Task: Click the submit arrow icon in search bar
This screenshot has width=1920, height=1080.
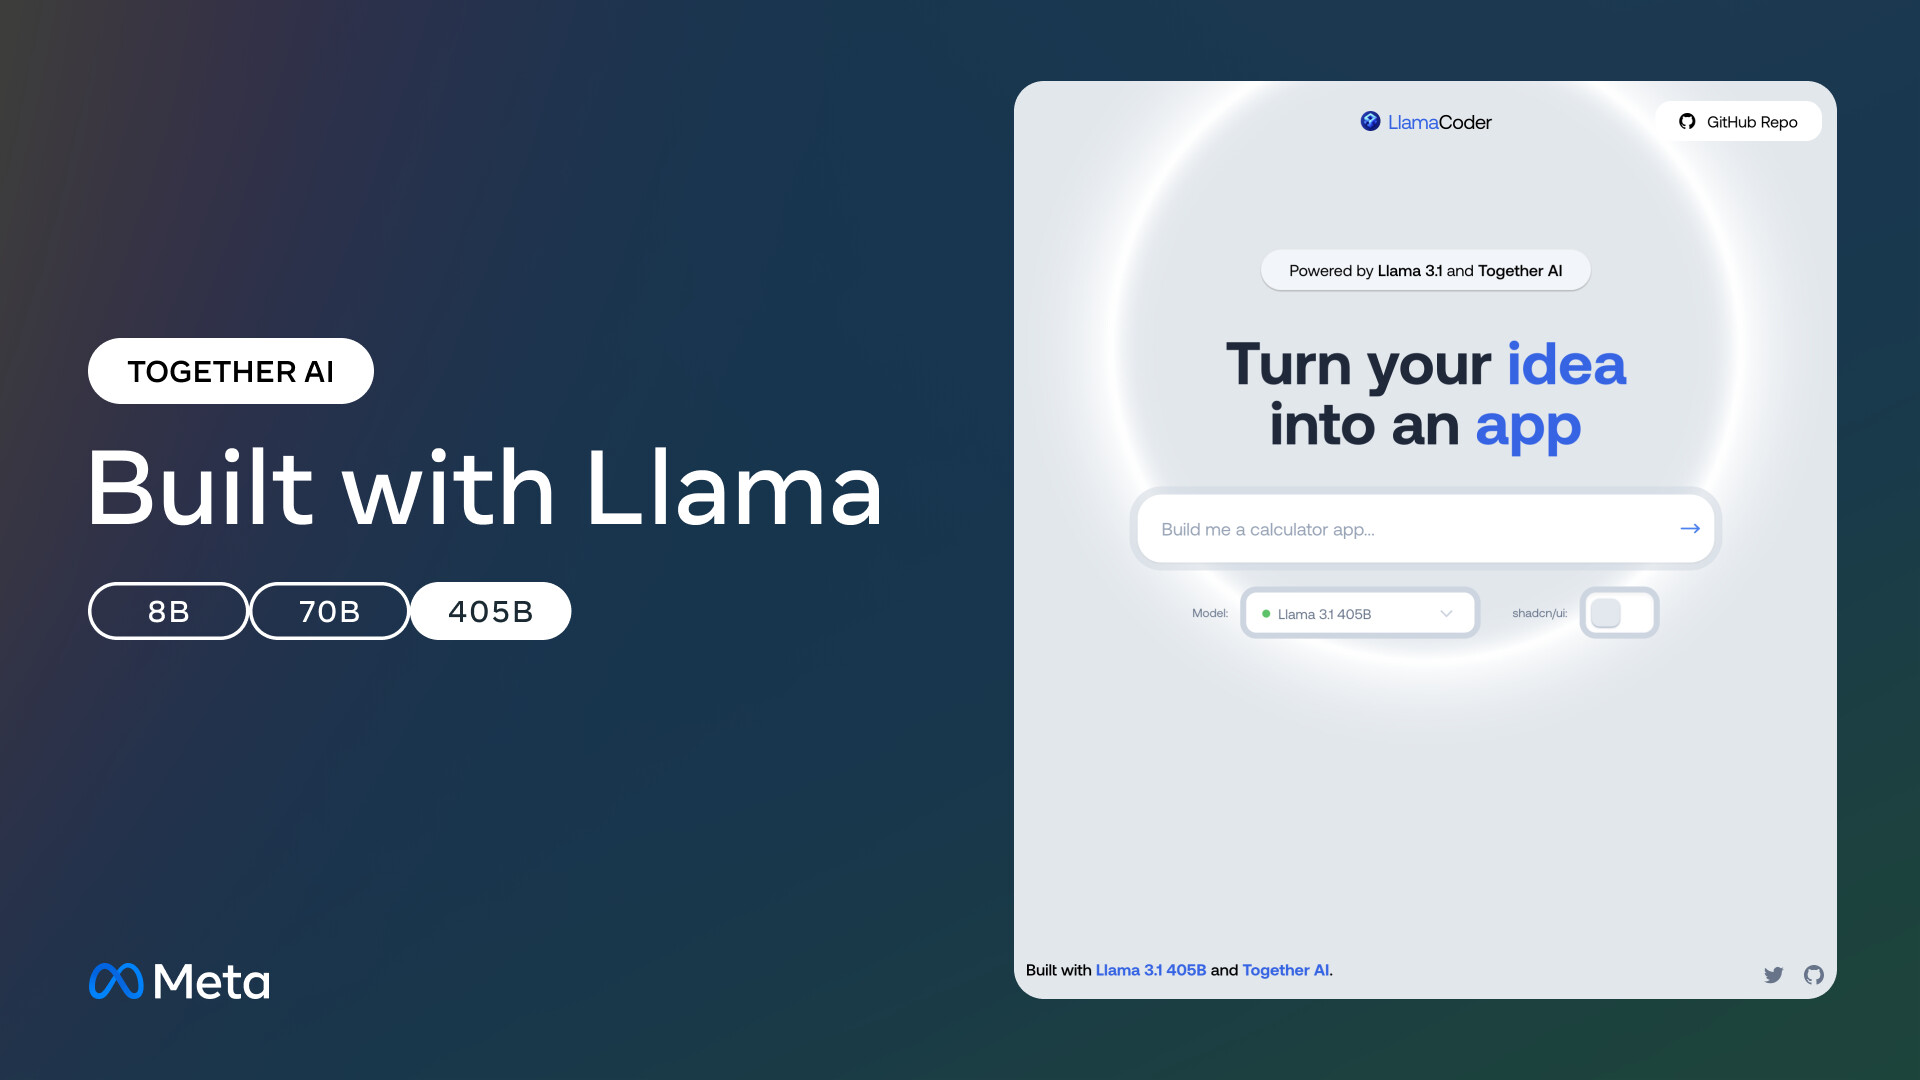Action: click(x=1689, y=527)
